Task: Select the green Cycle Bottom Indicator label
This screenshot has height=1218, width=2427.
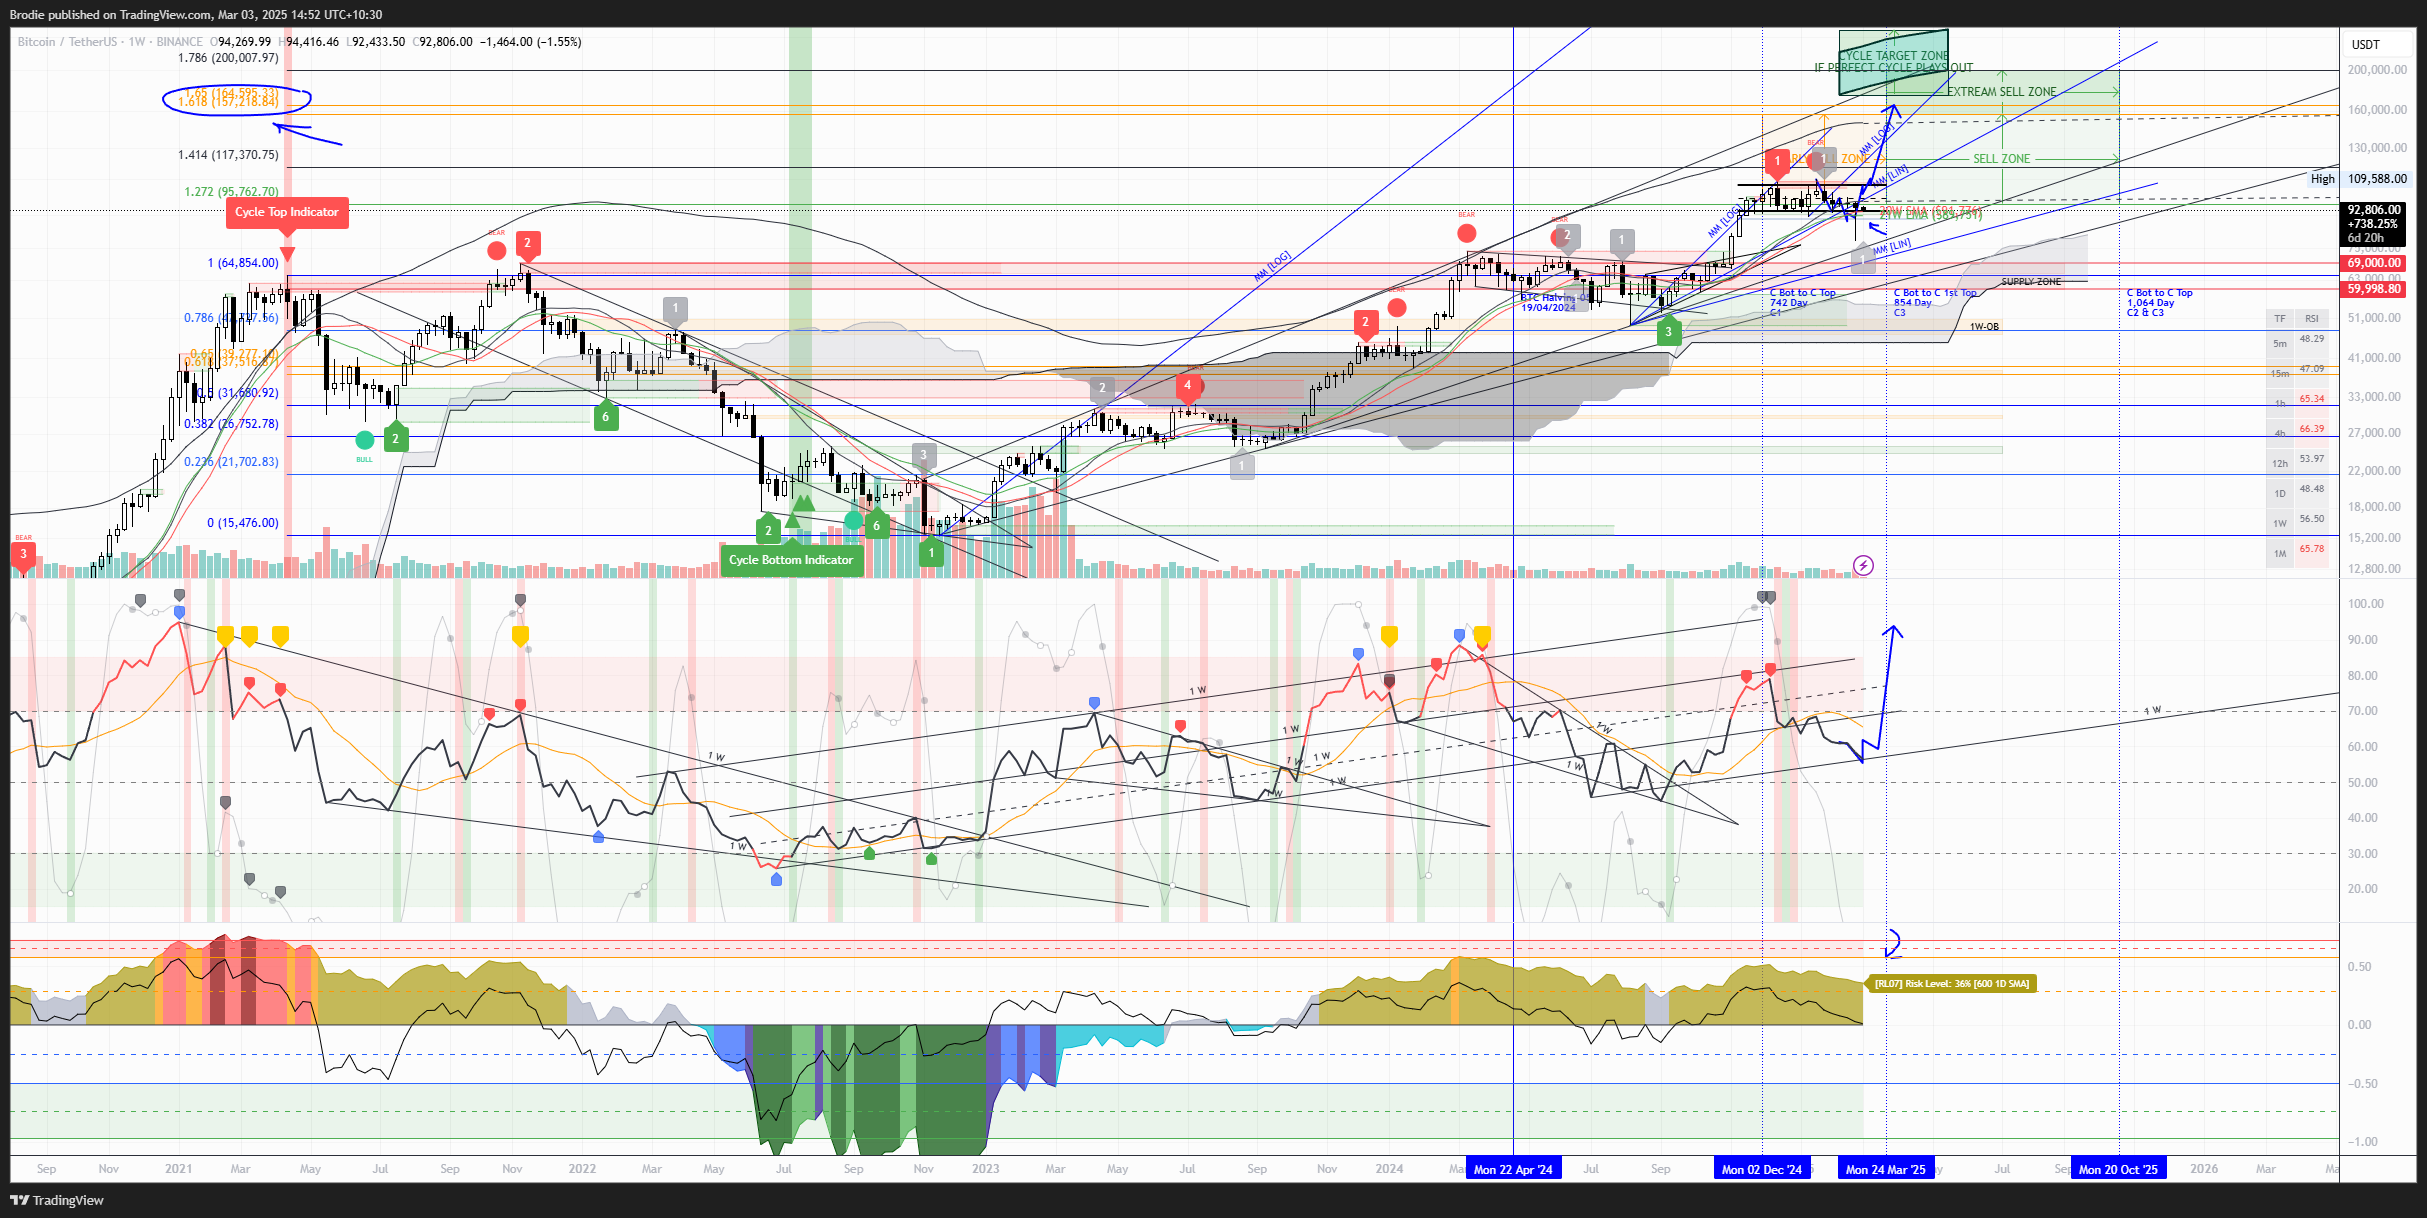Action: [791, 560]
